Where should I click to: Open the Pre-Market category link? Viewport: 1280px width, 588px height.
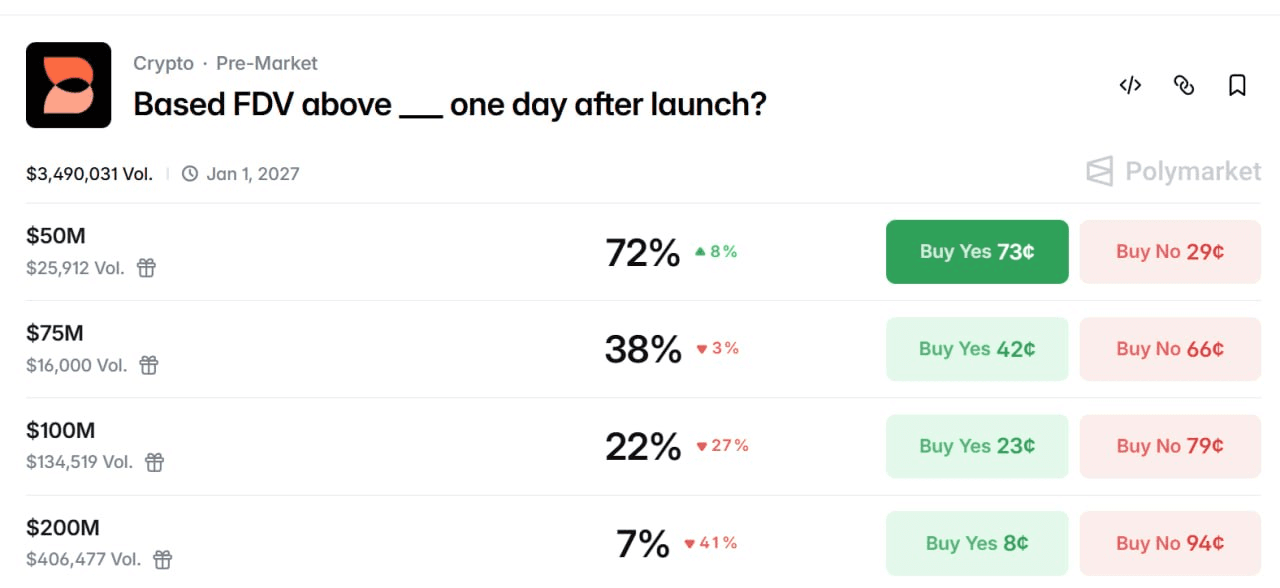(266, 63)
